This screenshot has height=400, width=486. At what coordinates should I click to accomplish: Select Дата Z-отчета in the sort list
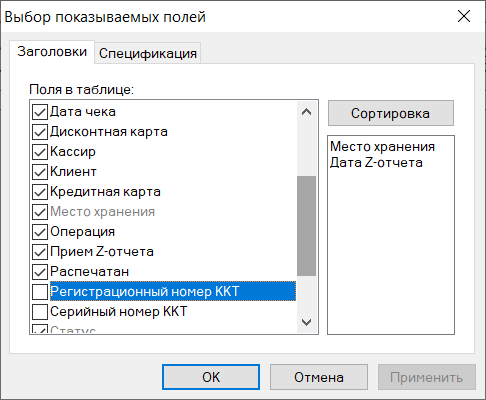tap(376, 163)
